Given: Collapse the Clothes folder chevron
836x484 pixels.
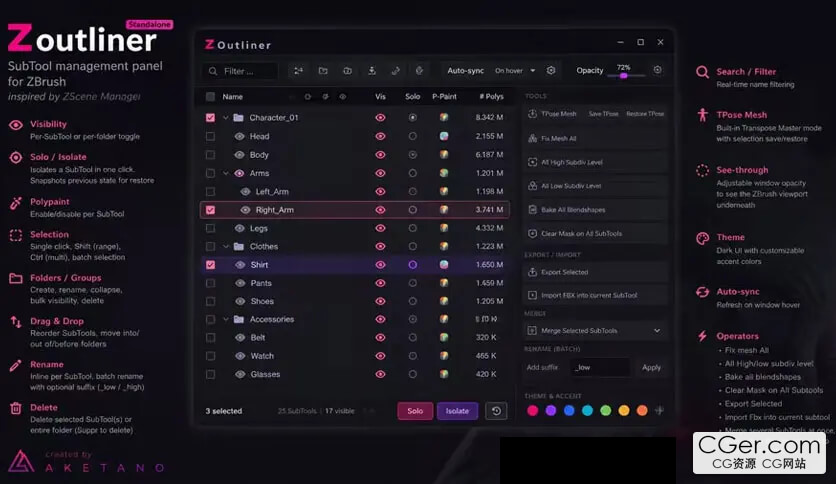Looking at the screenshot, I should [226, 246].
